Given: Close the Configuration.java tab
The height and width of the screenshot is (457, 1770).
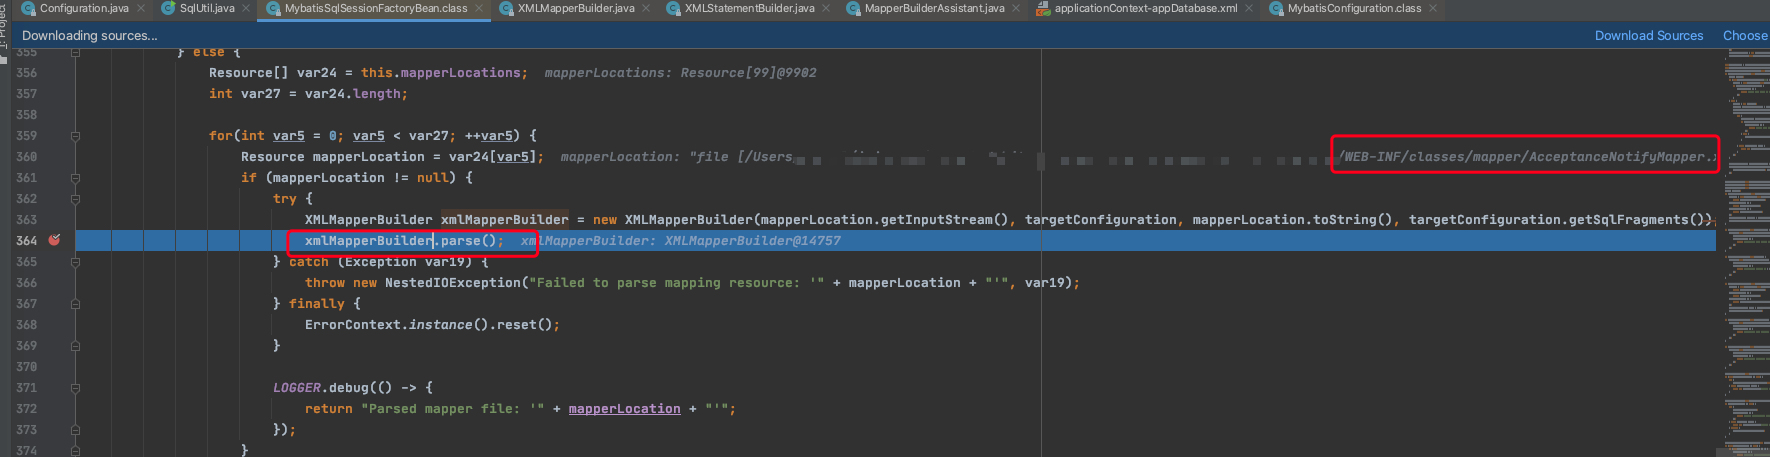Looking at the screenshot, I should [x=141, y=8].
